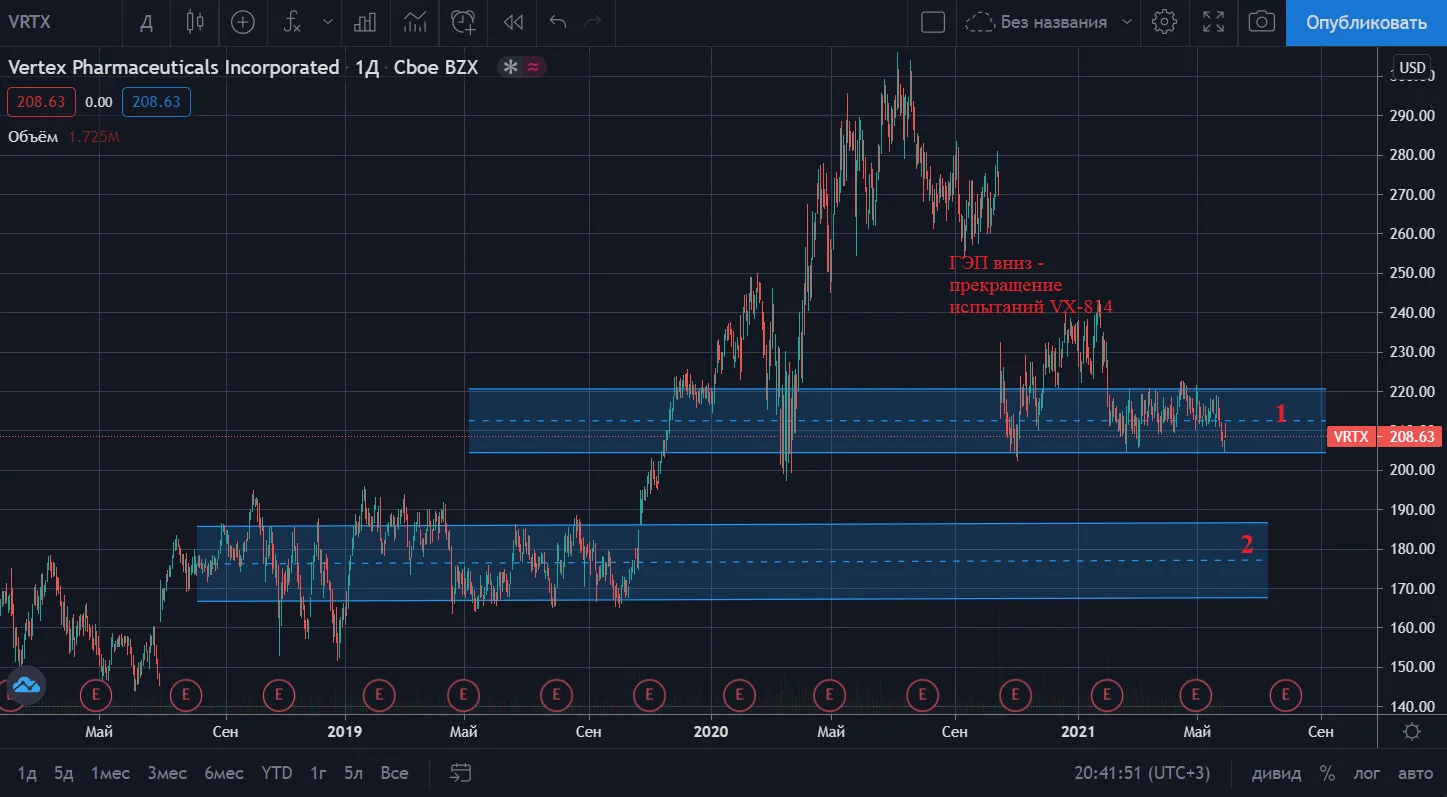The image size is (1447, 797).
Task: Toggle logarithmic scale (лог)
Action: click(1368, 773)
